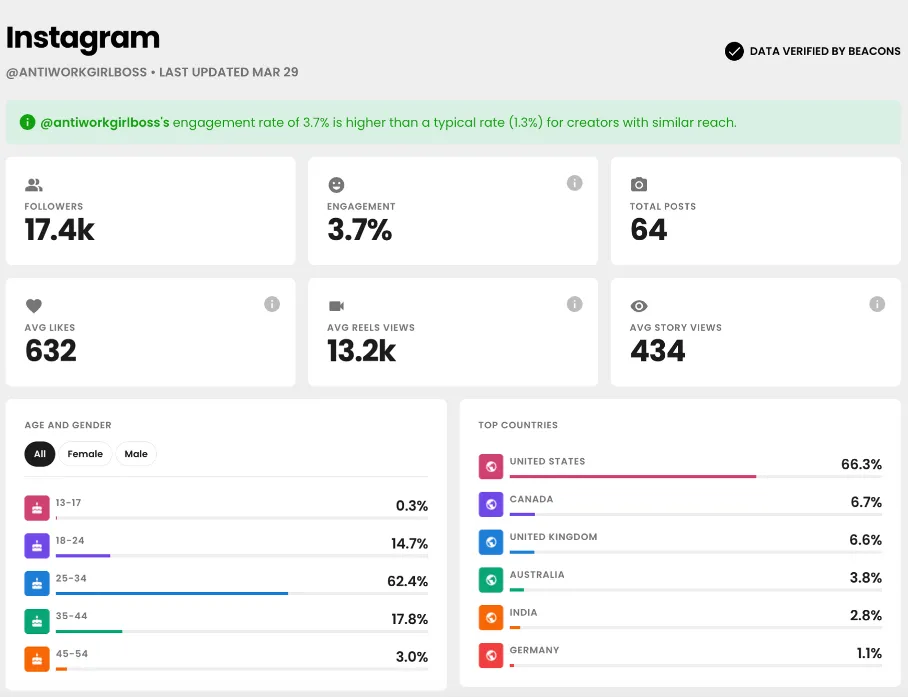Click the United States percentage bar
The height and width of the screenshot is (697, 908).
tap(695, 476)
